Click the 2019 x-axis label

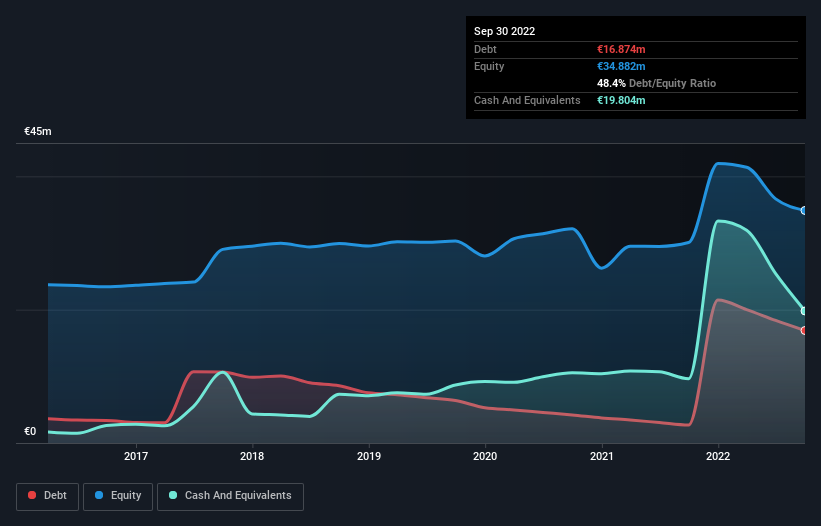click(369, 456)
